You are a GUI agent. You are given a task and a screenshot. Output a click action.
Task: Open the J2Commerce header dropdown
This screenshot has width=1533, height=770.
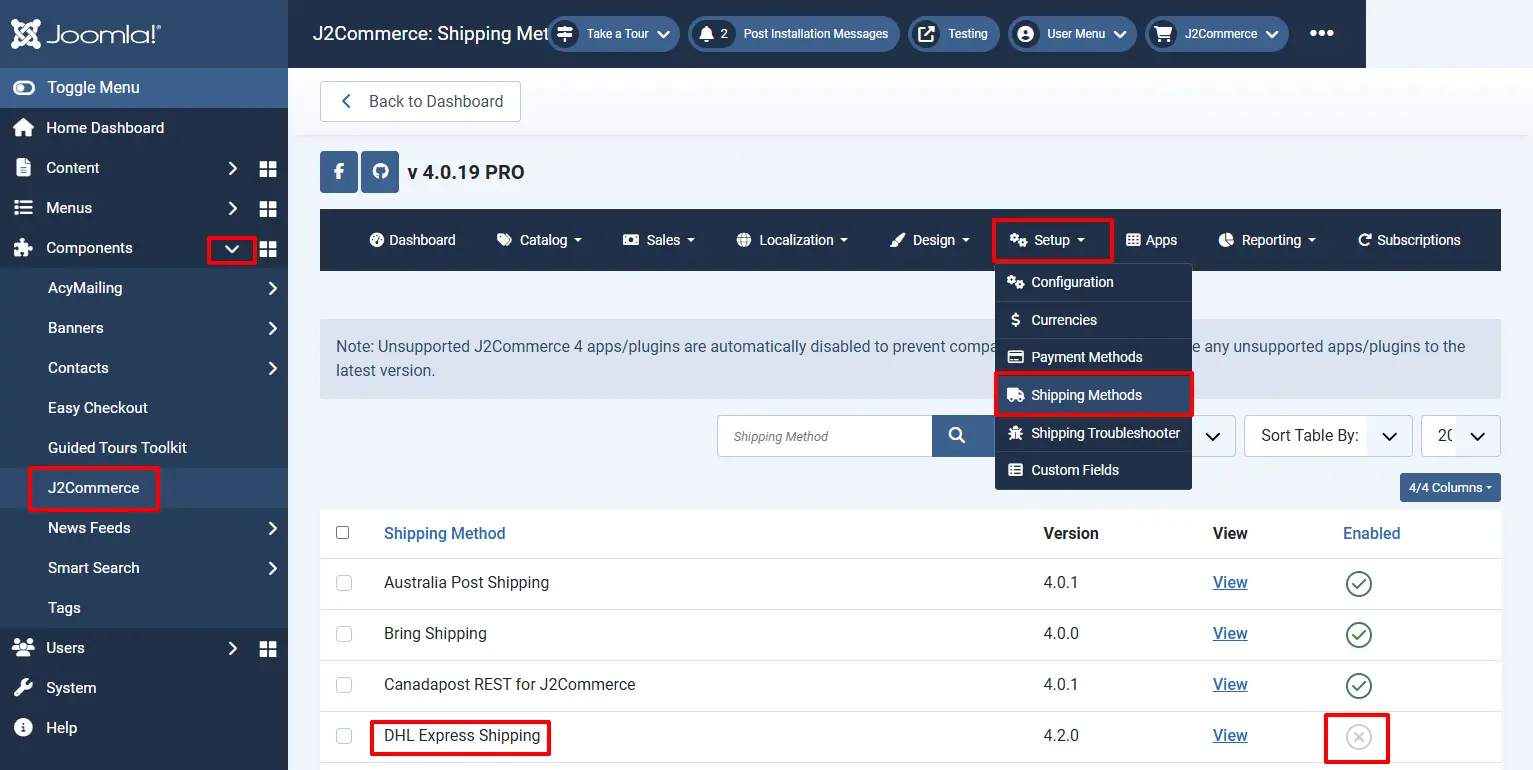click(1217, 34)
